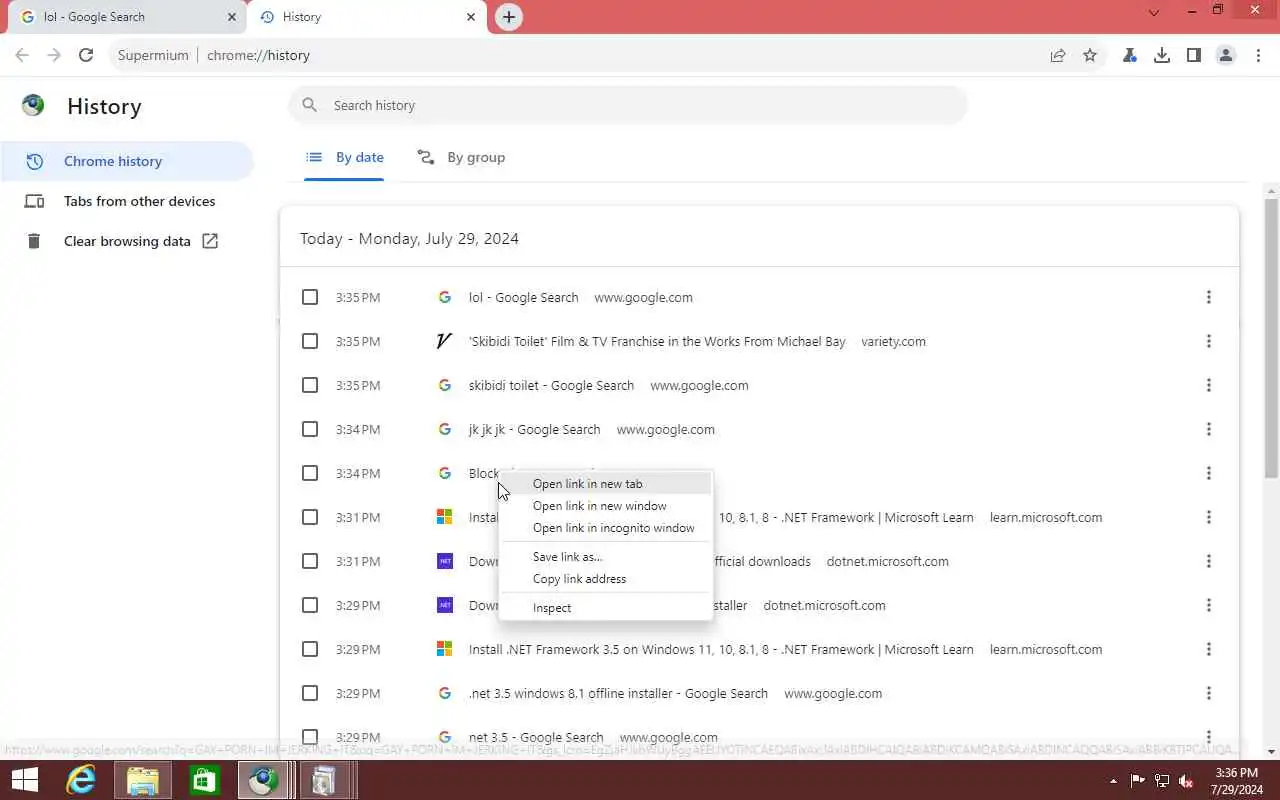Open actions menu for skibidi toilet search entry
1280x800 pixels.
1208,385
